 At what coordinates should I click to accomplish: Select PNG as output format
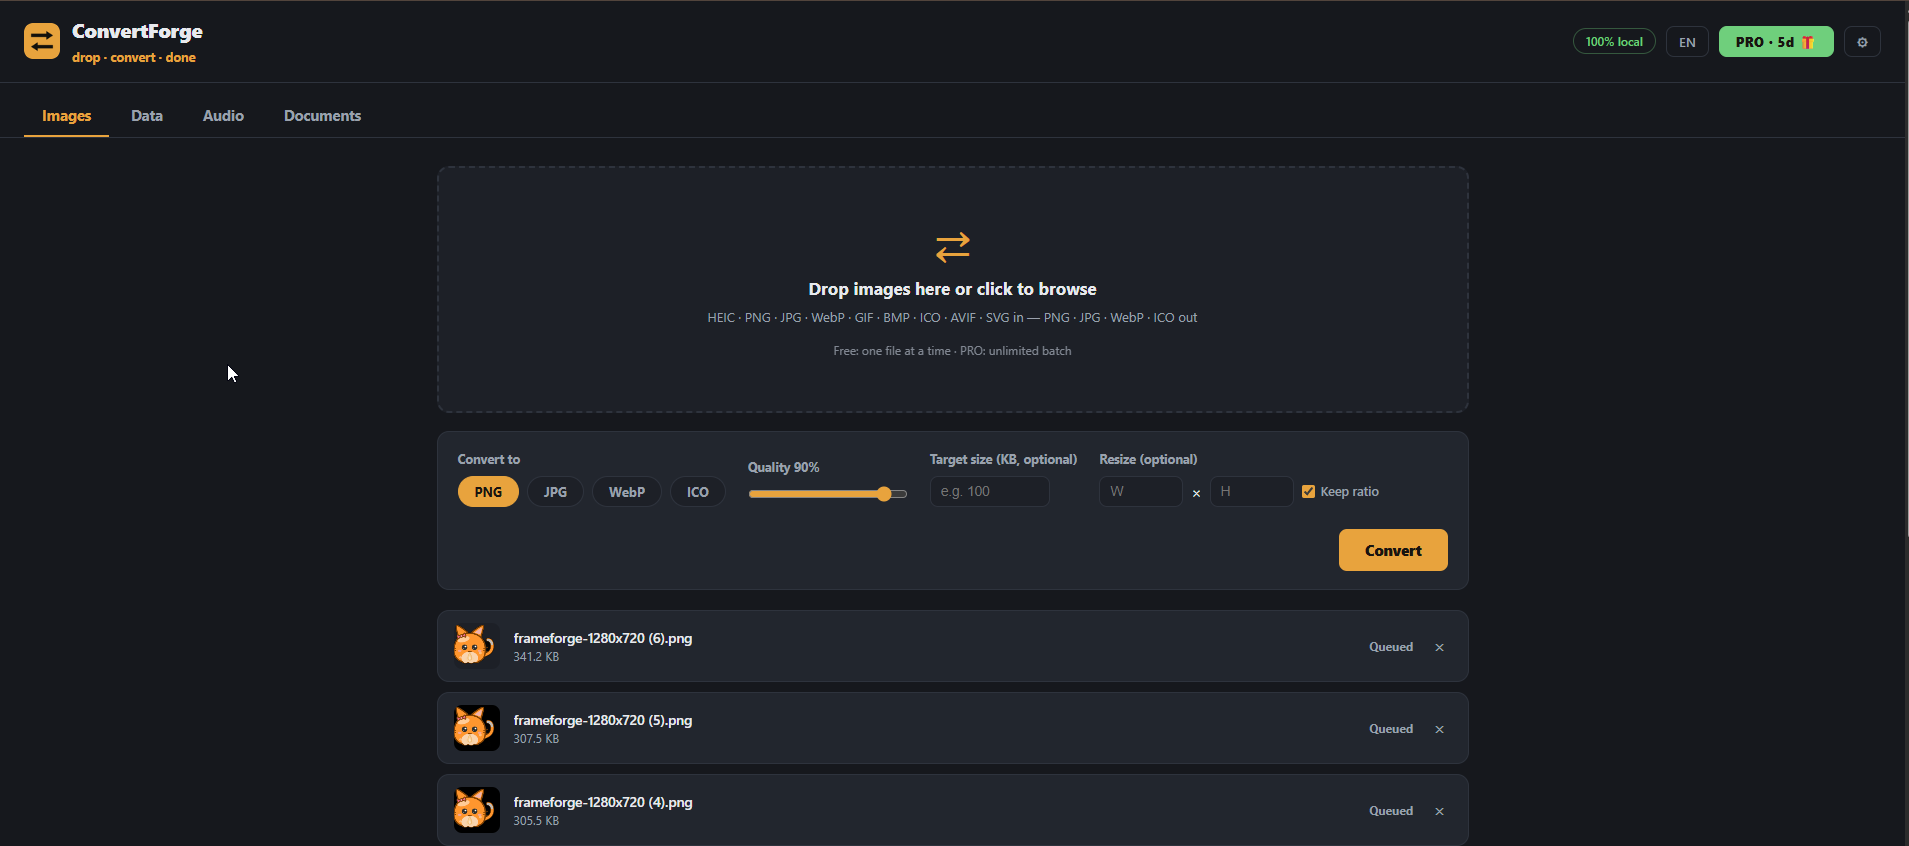(488, 492)
